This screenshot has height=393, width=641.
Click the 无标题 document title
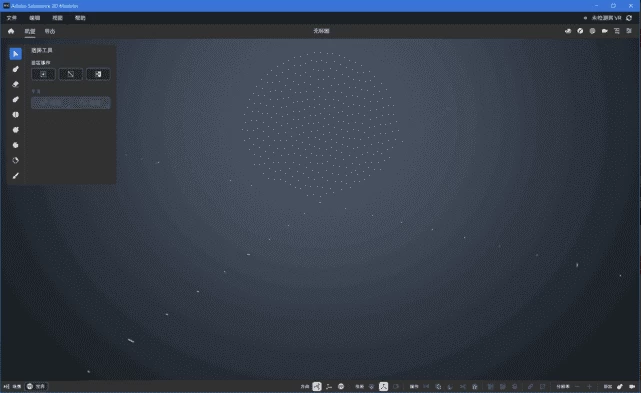[x=321, y=31]
